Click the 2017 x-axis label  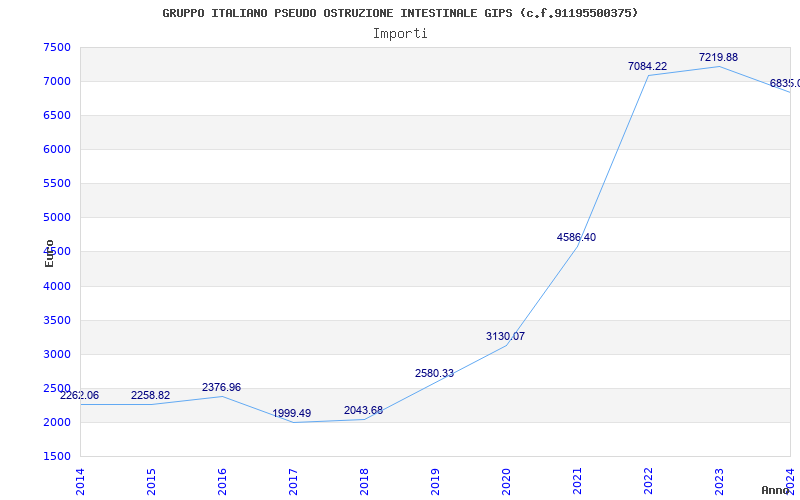293,482
